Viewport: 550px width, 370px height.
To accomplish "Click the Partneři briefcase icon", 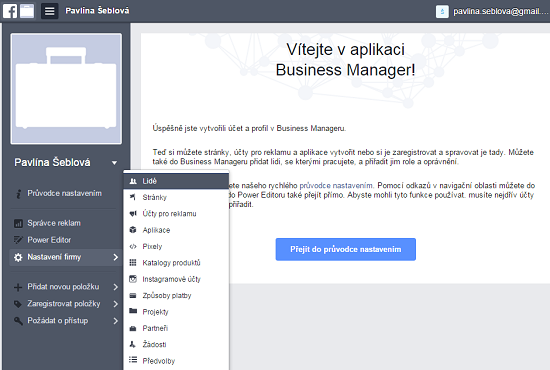I will (133, 328).
